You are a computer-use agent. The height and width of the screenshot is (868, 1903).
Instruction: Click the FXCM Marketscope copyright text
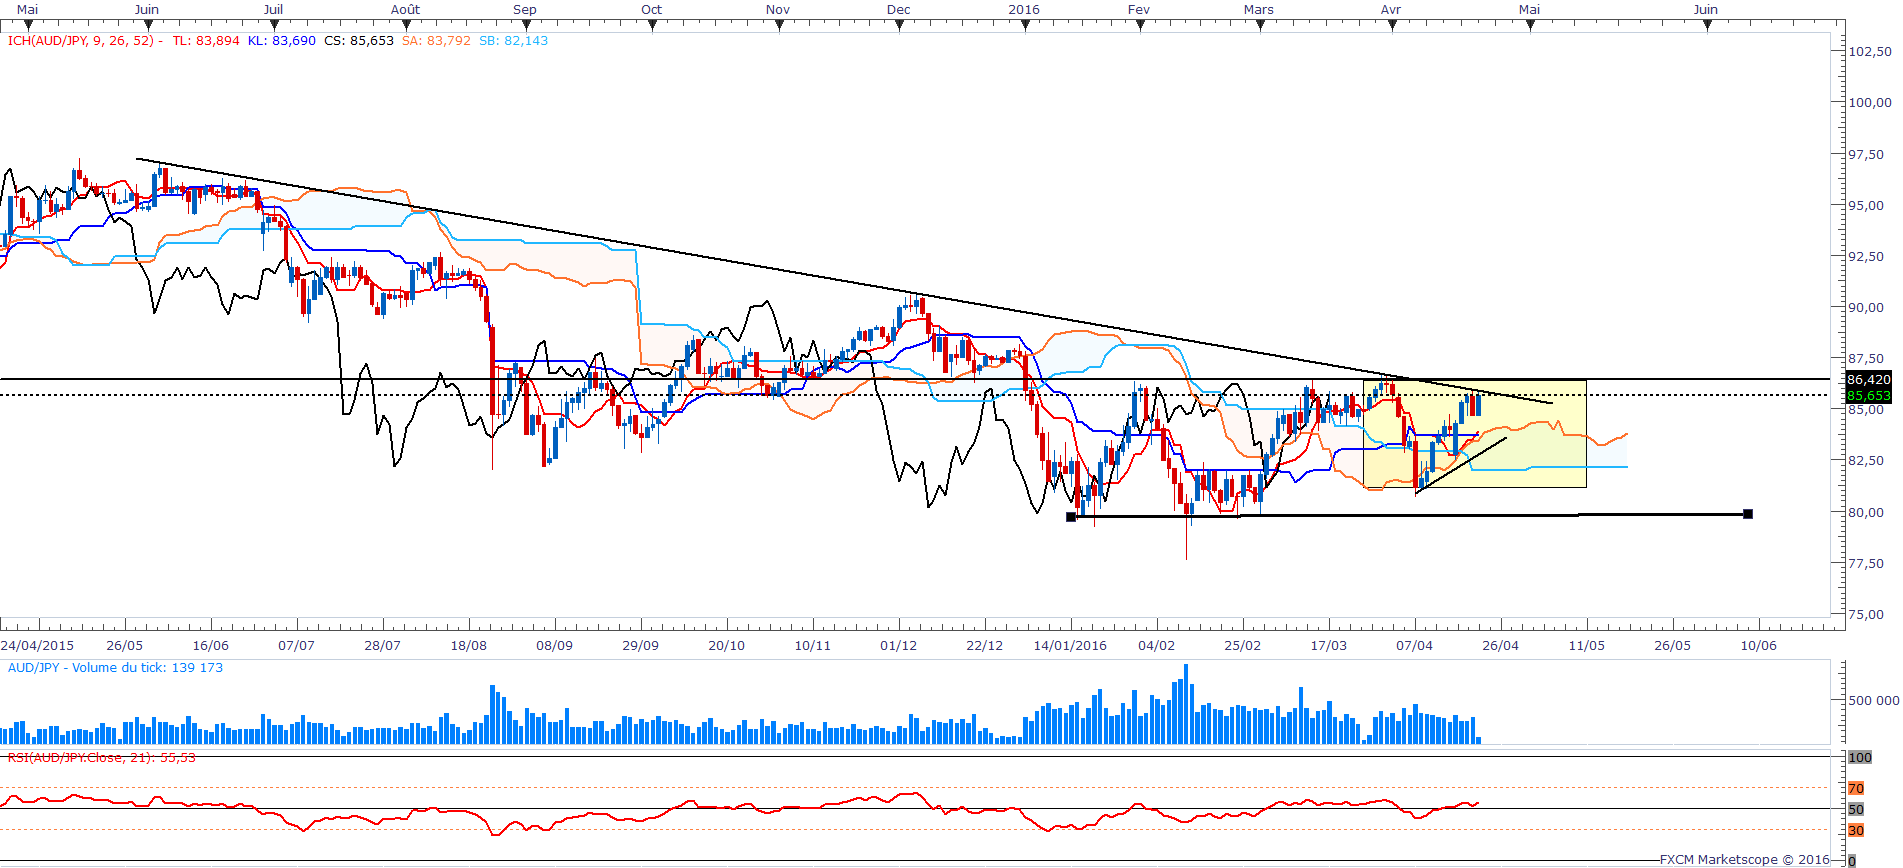point(1745,860)
